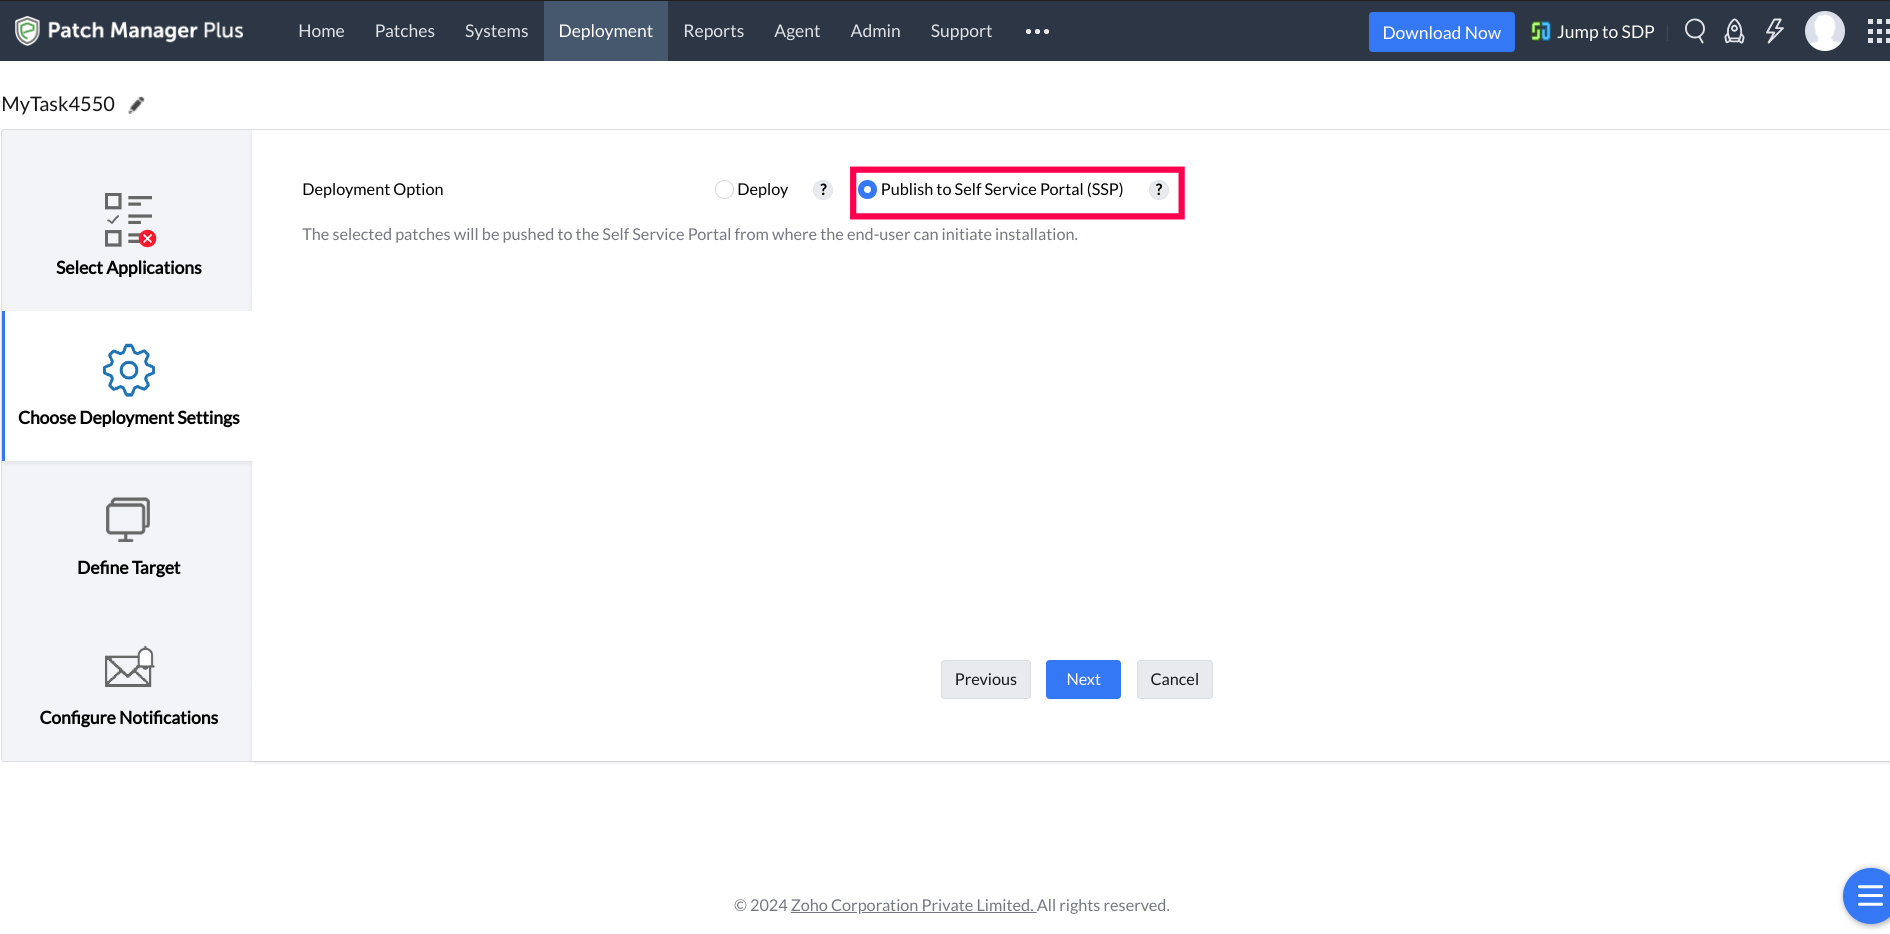Click the pencil icon to rename MyTask4550
This screenshot has height=934, width=1890.
(137, 105)
